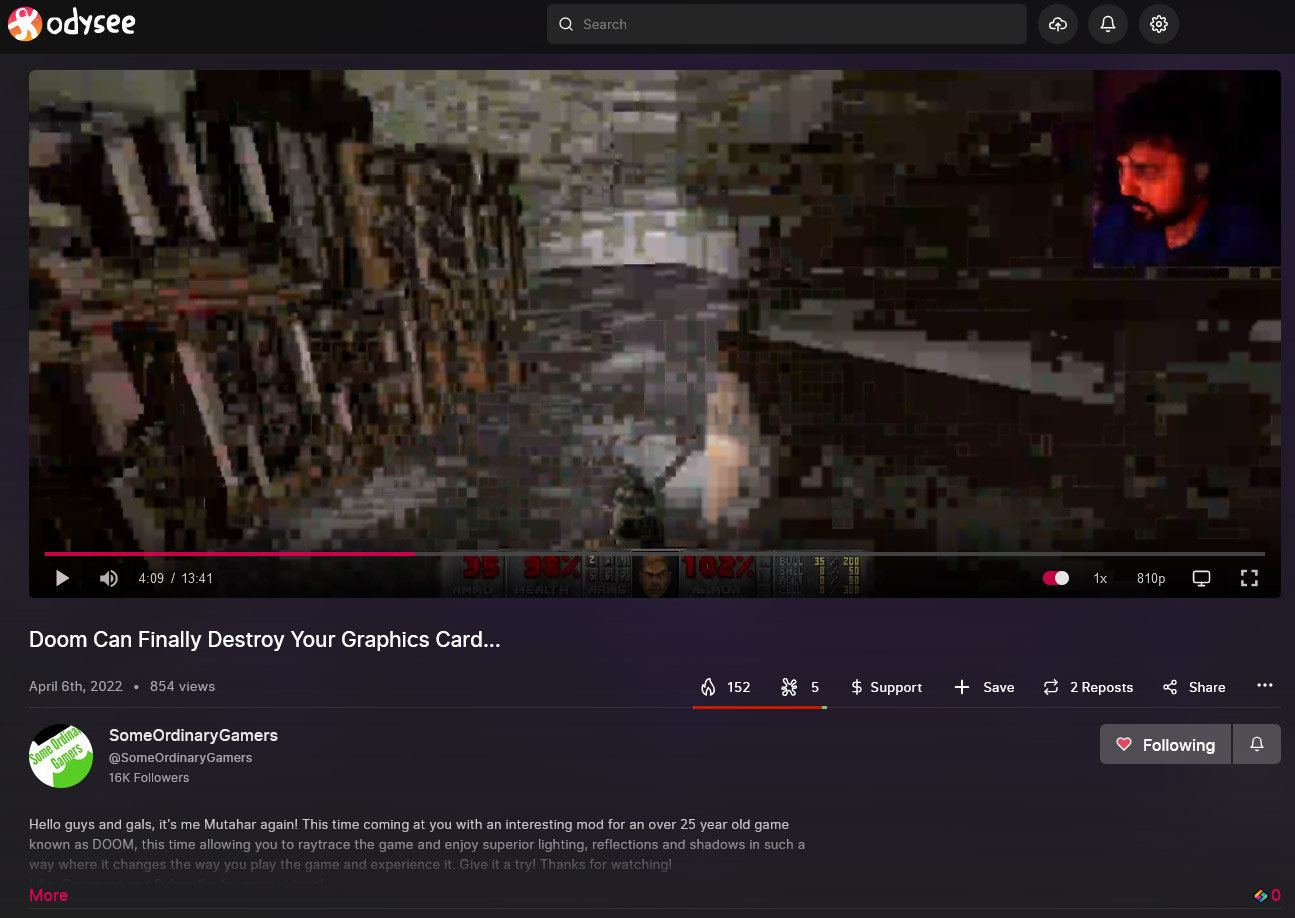The image size is (1295, 918).
Task: Open the SomeOrdinaryGamers channel name link
Action: point(193,735)
